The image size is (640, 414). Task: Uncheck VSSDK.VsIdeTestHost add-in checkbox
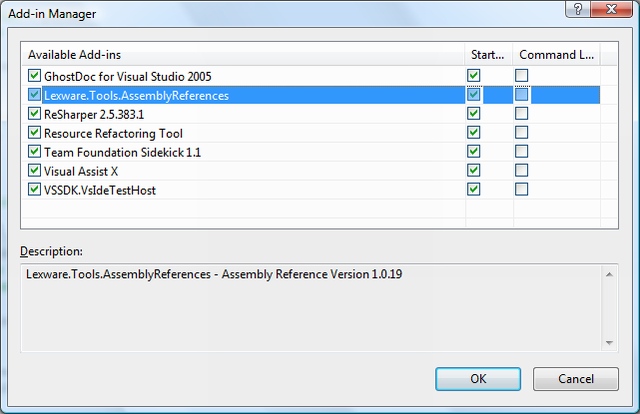(34, 189)
